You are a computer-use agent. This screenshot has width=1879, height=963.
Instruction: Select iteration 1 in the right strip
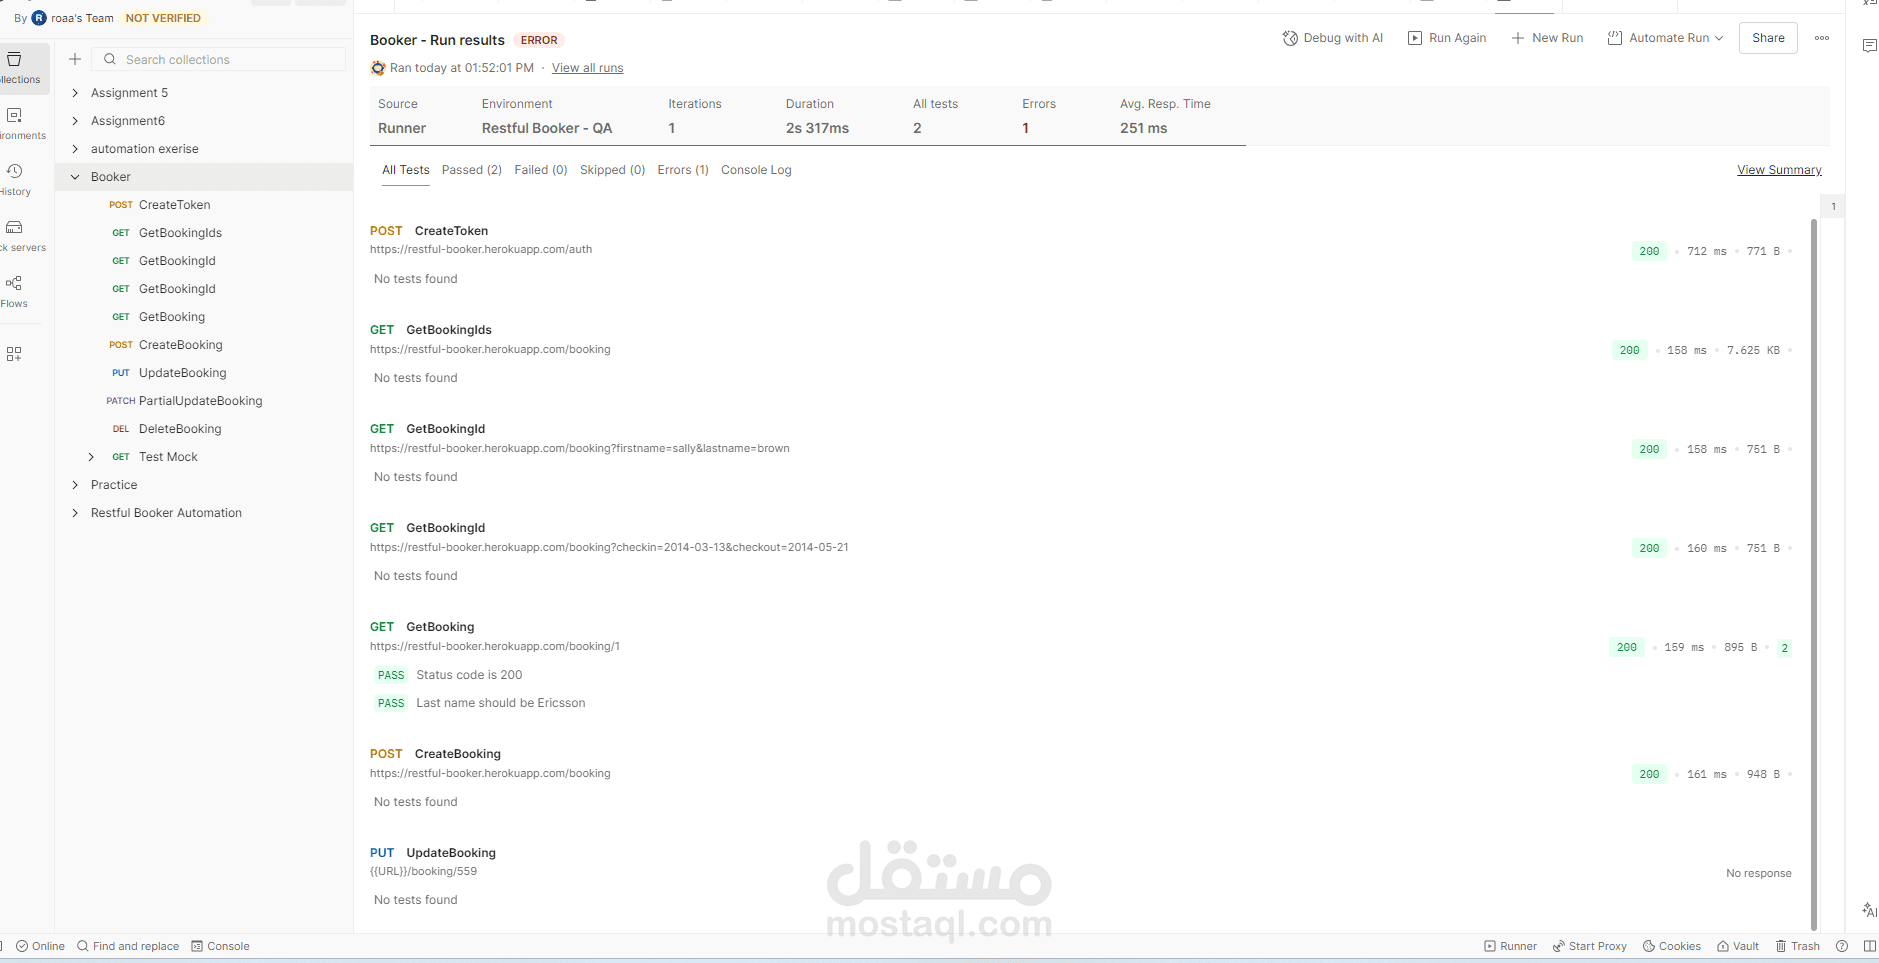coord(1833,207)
